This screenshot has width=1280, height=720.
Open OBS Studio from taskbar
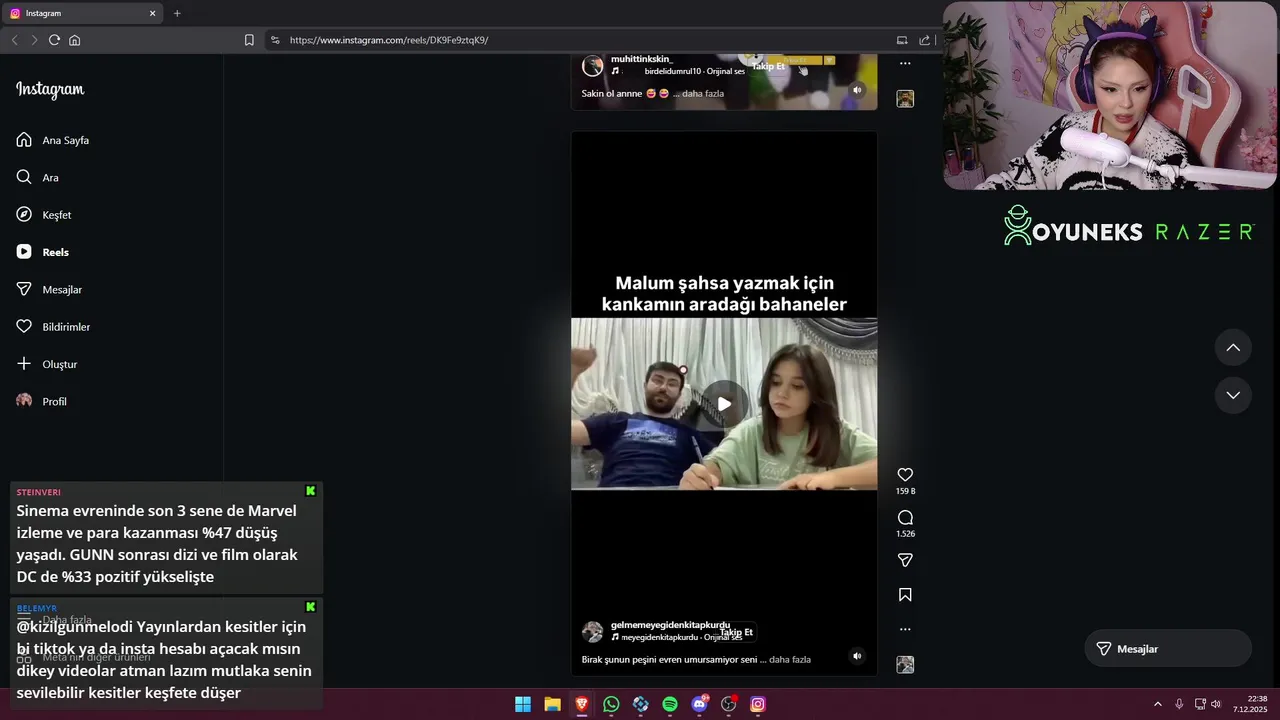tap(729, 704)
